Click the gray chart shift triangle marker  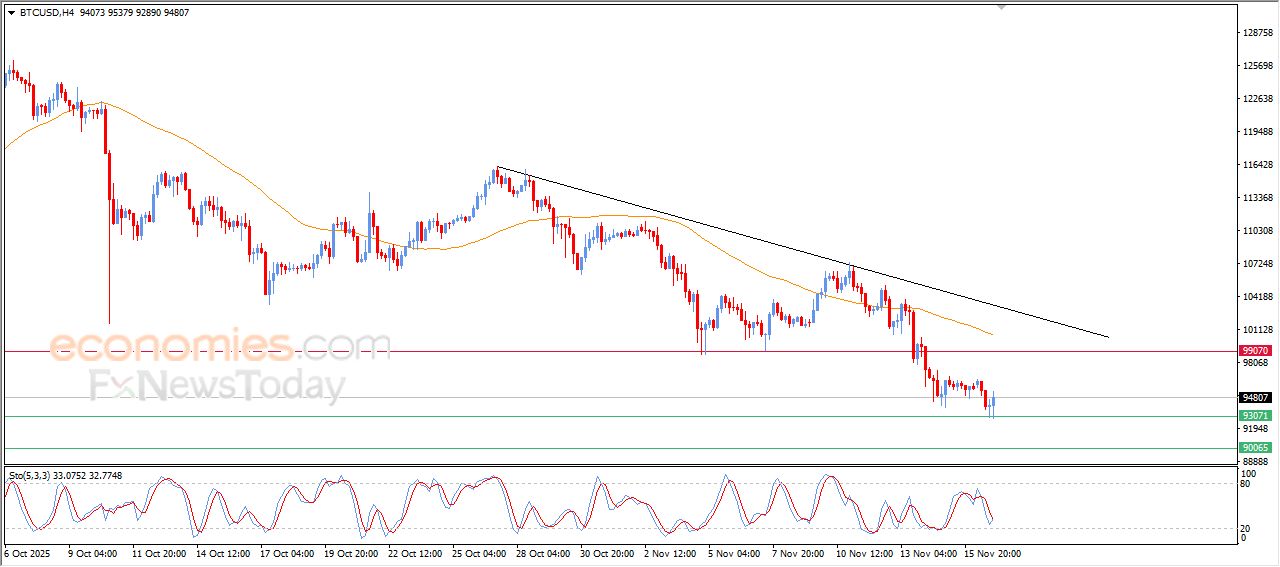coord(1001,7)
